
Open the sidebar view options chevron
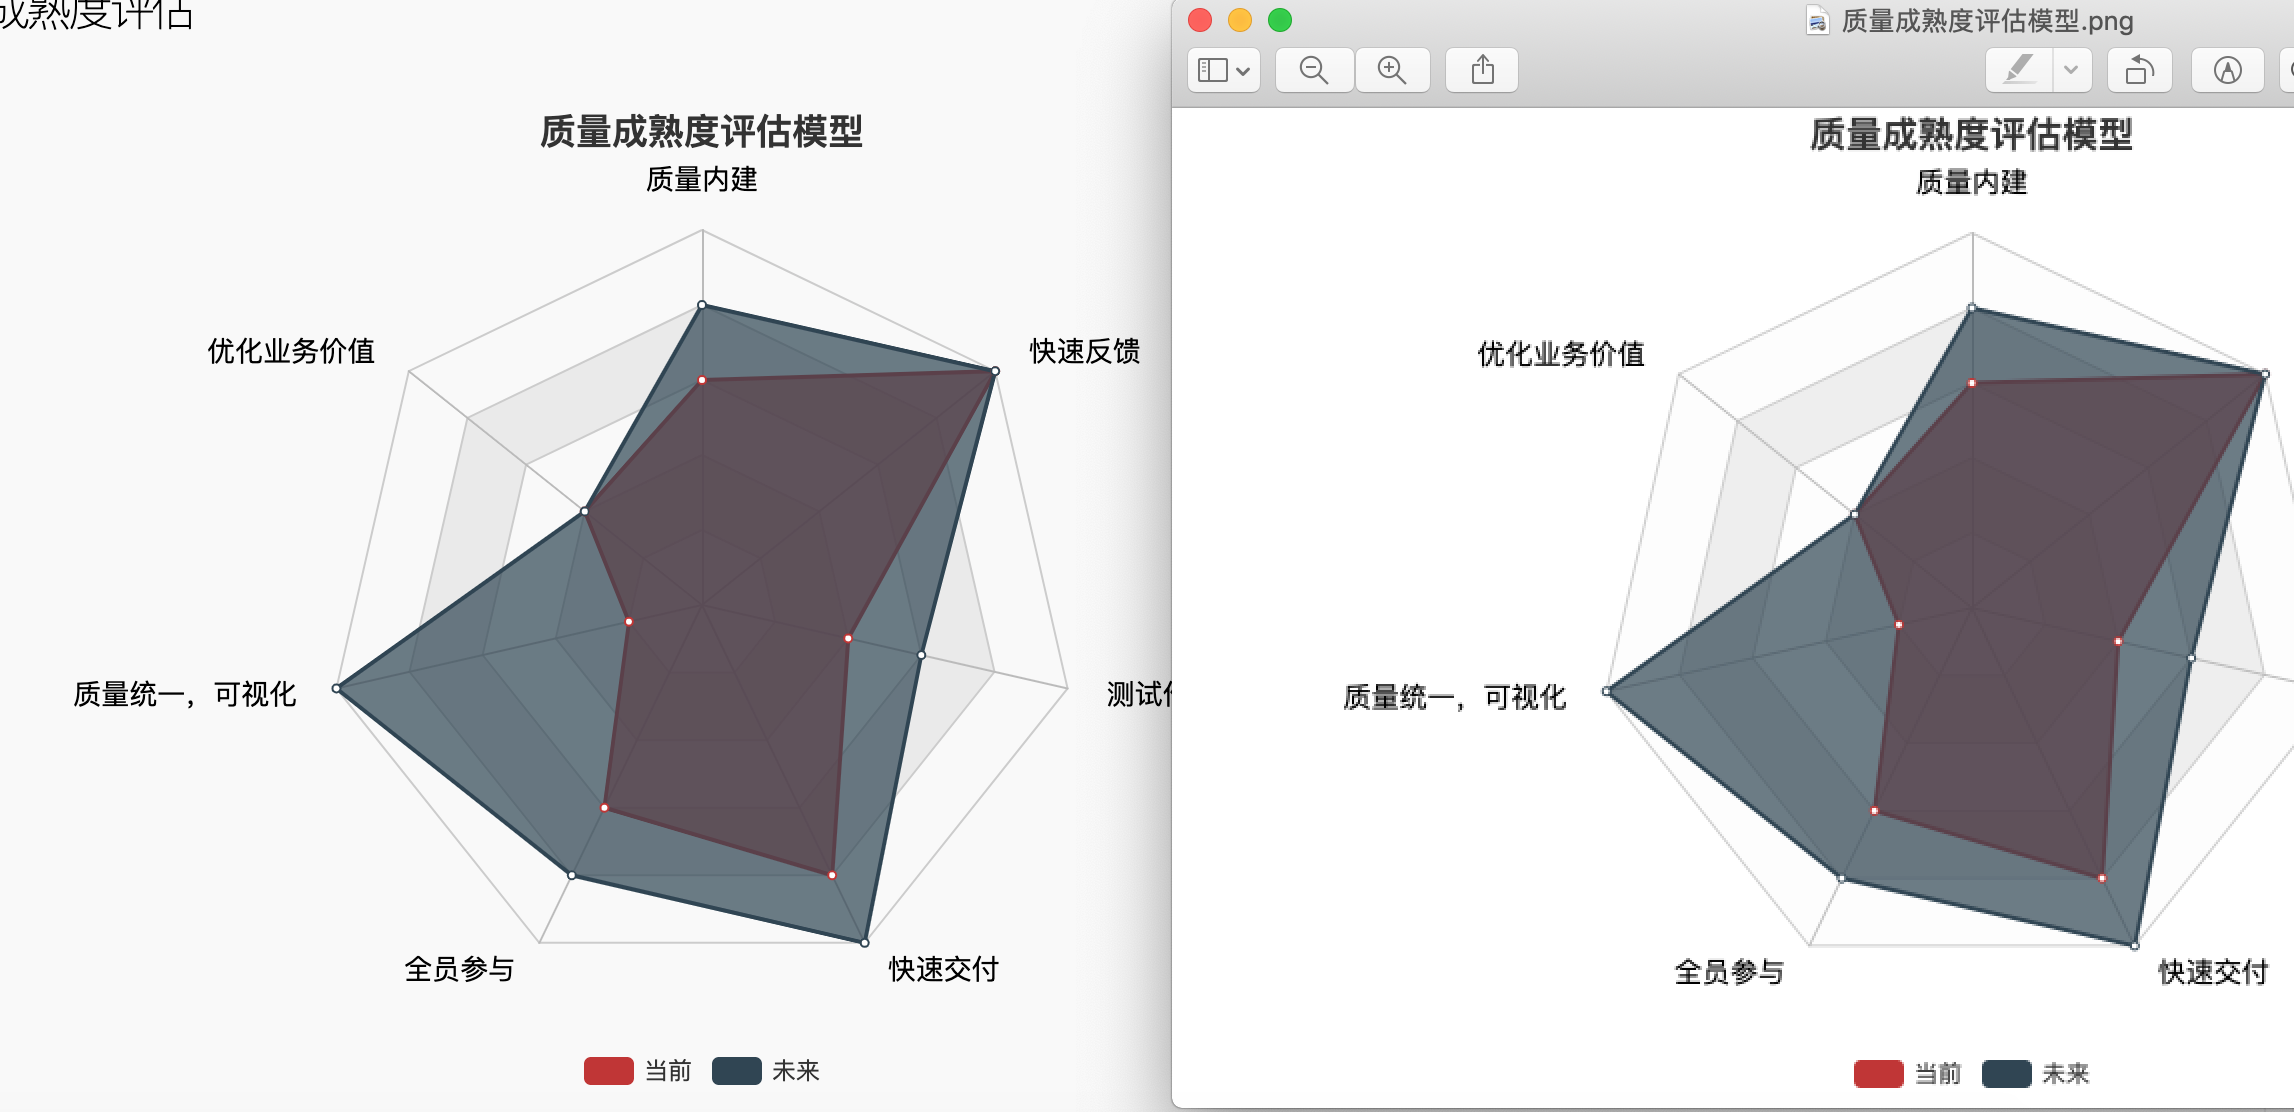[x=1244, y=70]
